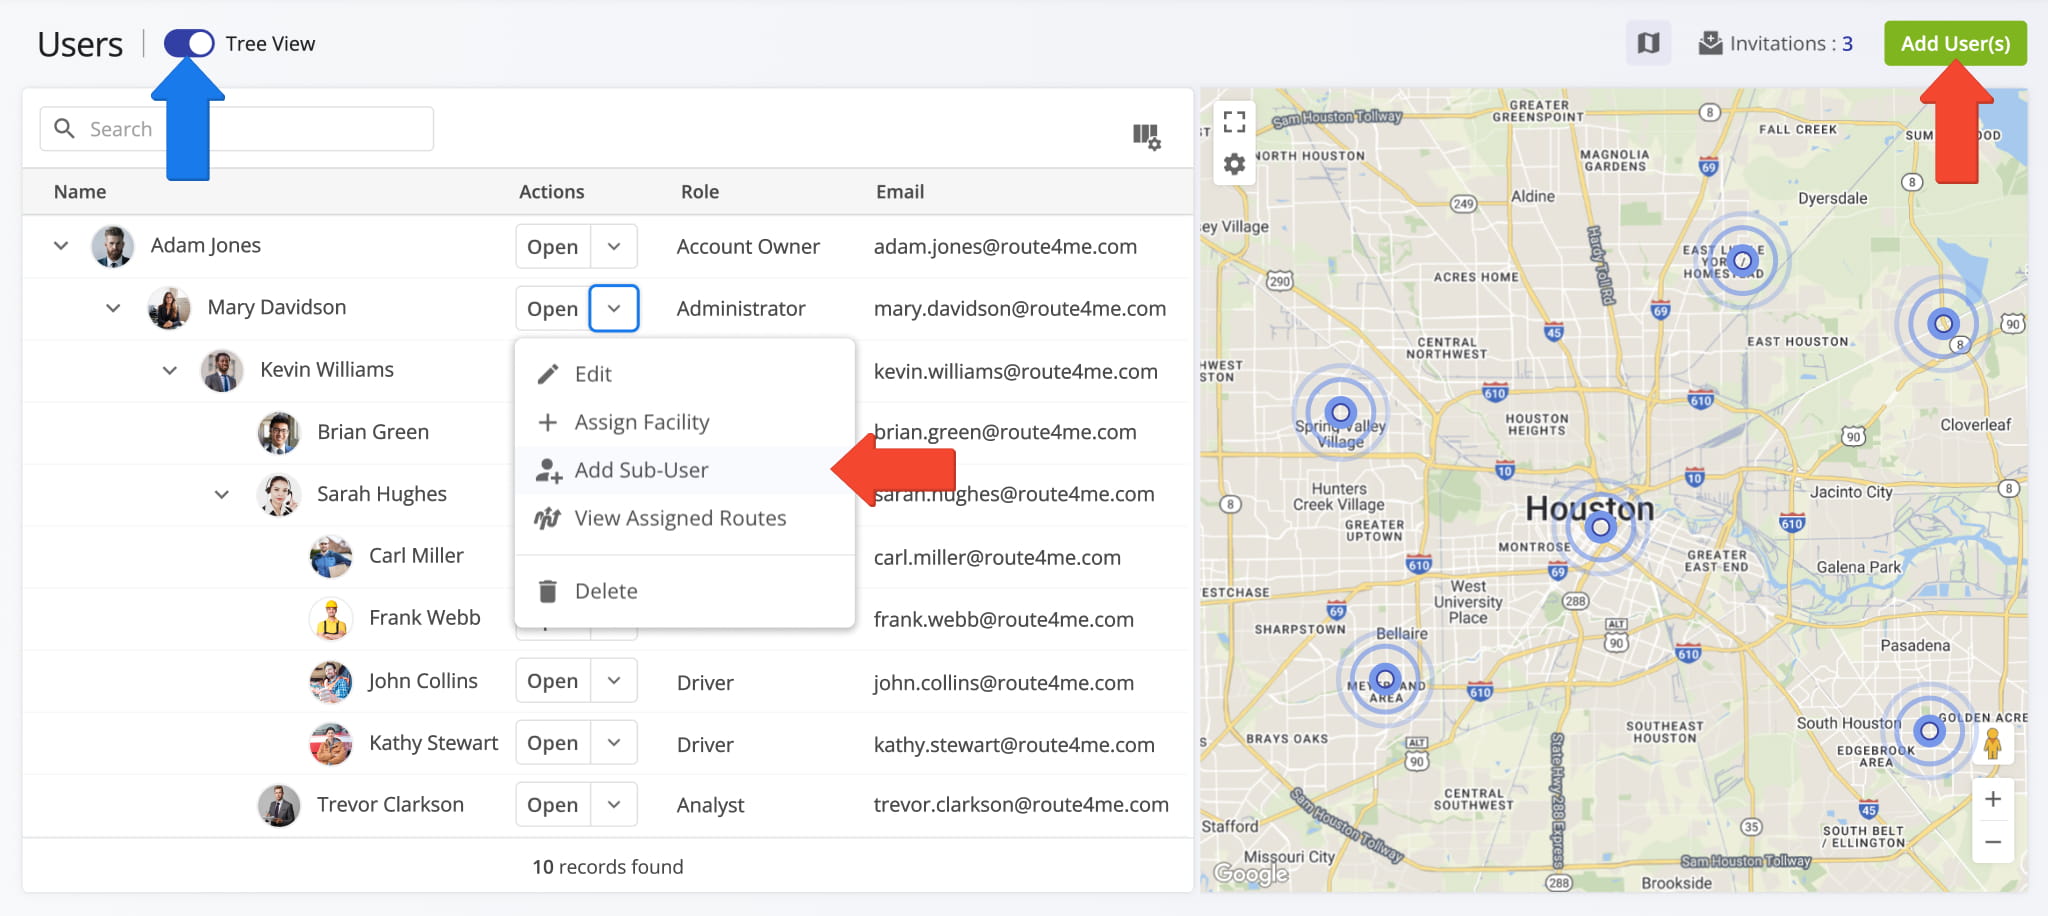
Task: Choose View Assigned Routes menu option
Action: [x=680, y=518]
